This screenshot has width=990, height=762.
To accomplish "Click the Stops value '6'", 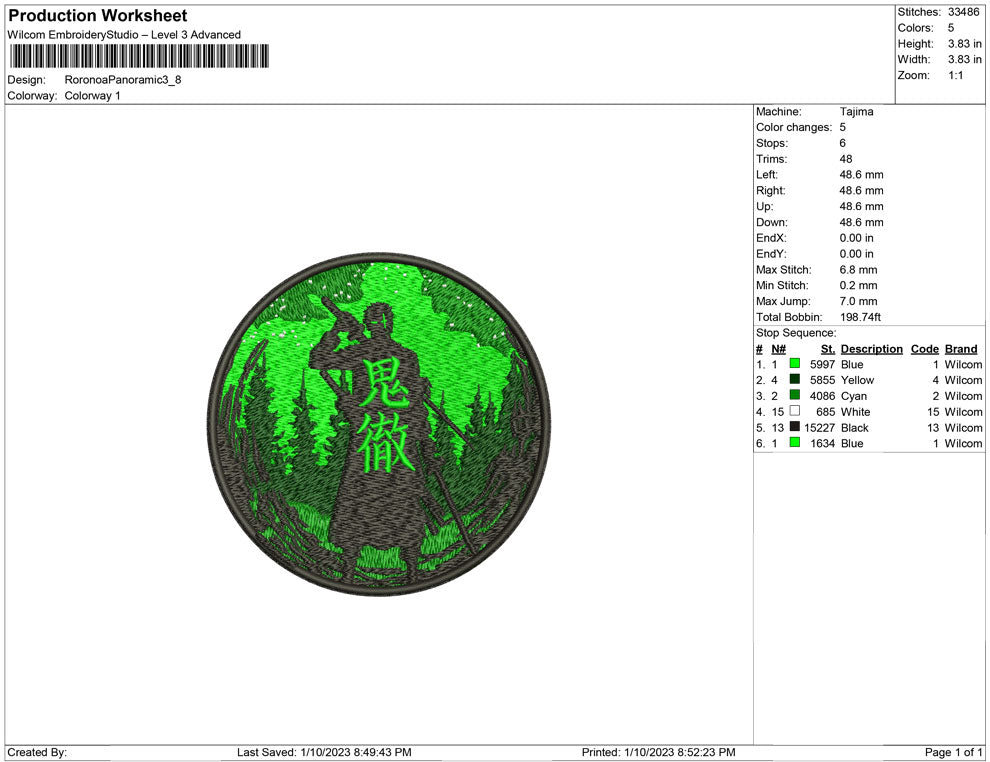I will click(842, 143).
